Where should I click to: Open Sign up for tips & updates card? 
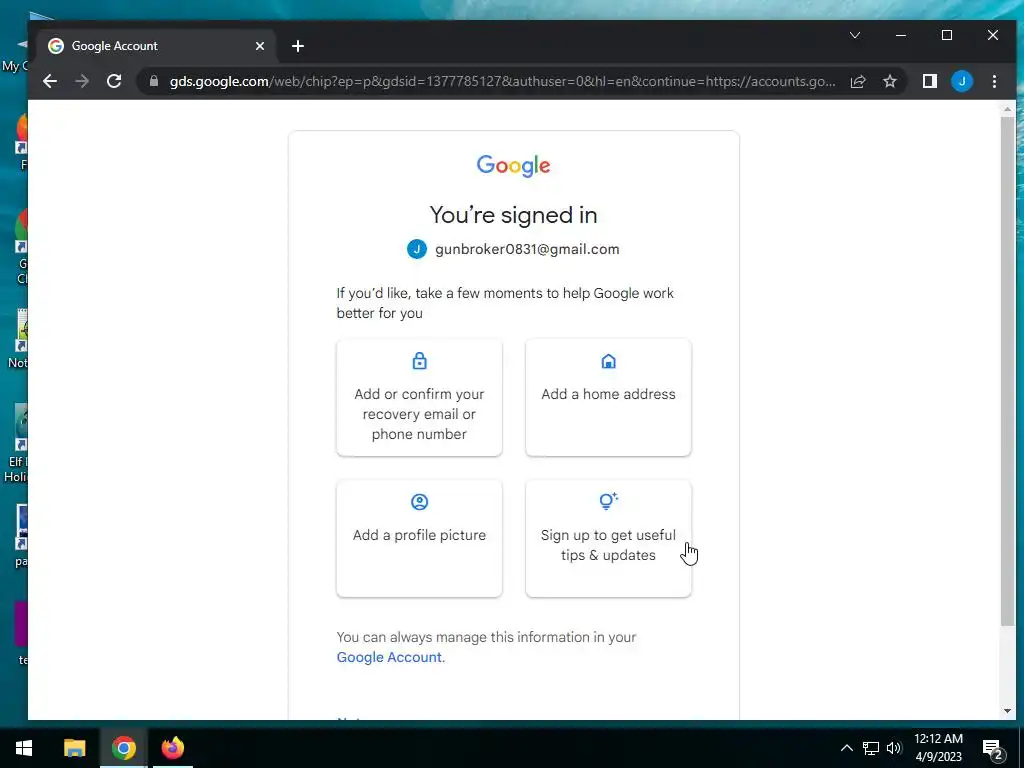[608, 538]
